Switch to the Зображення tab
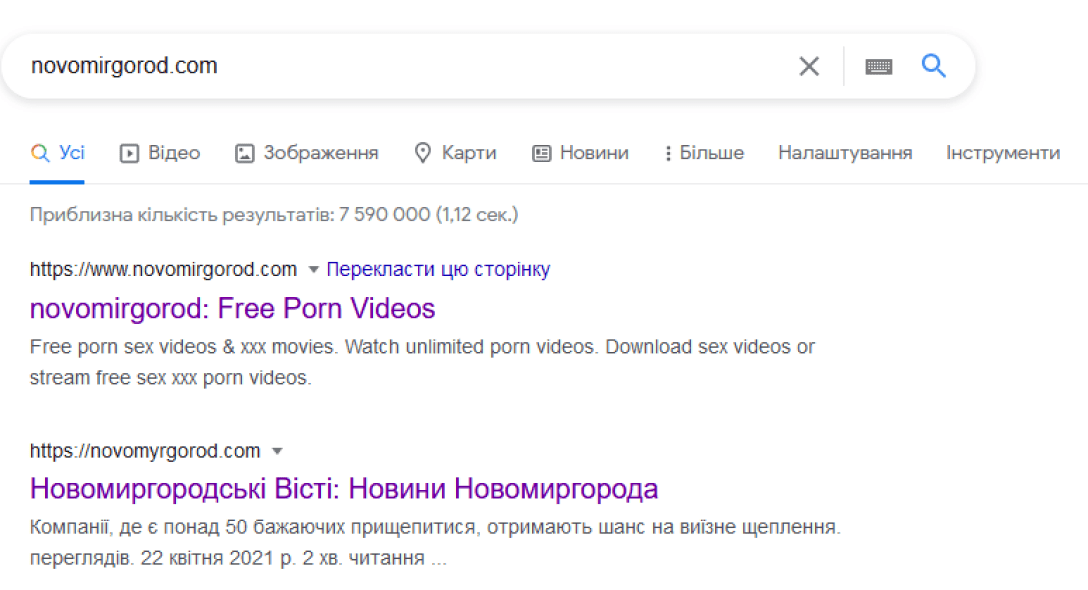This screenshot has width=1088, height=590. pos(307,153)
